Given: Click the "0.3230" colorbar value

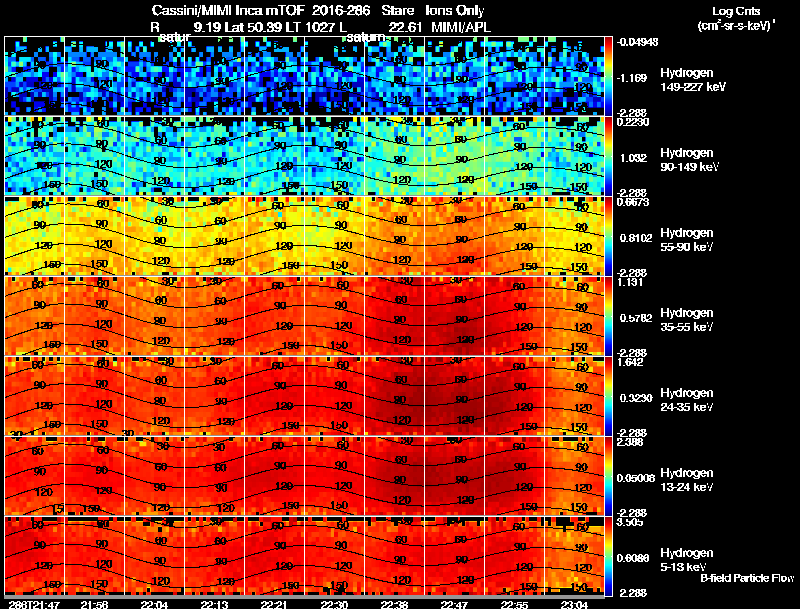Looking at the screenshot, I should (x=636, y=398).
